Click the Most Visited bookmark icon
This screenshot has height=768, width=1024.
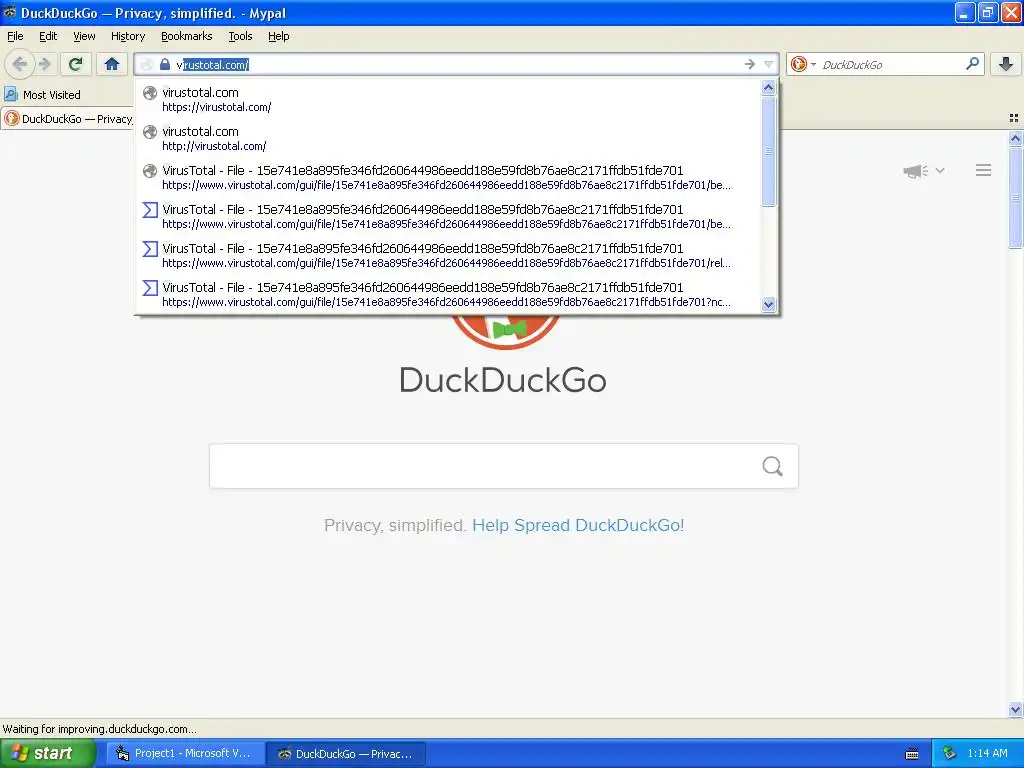click(10, 95)
